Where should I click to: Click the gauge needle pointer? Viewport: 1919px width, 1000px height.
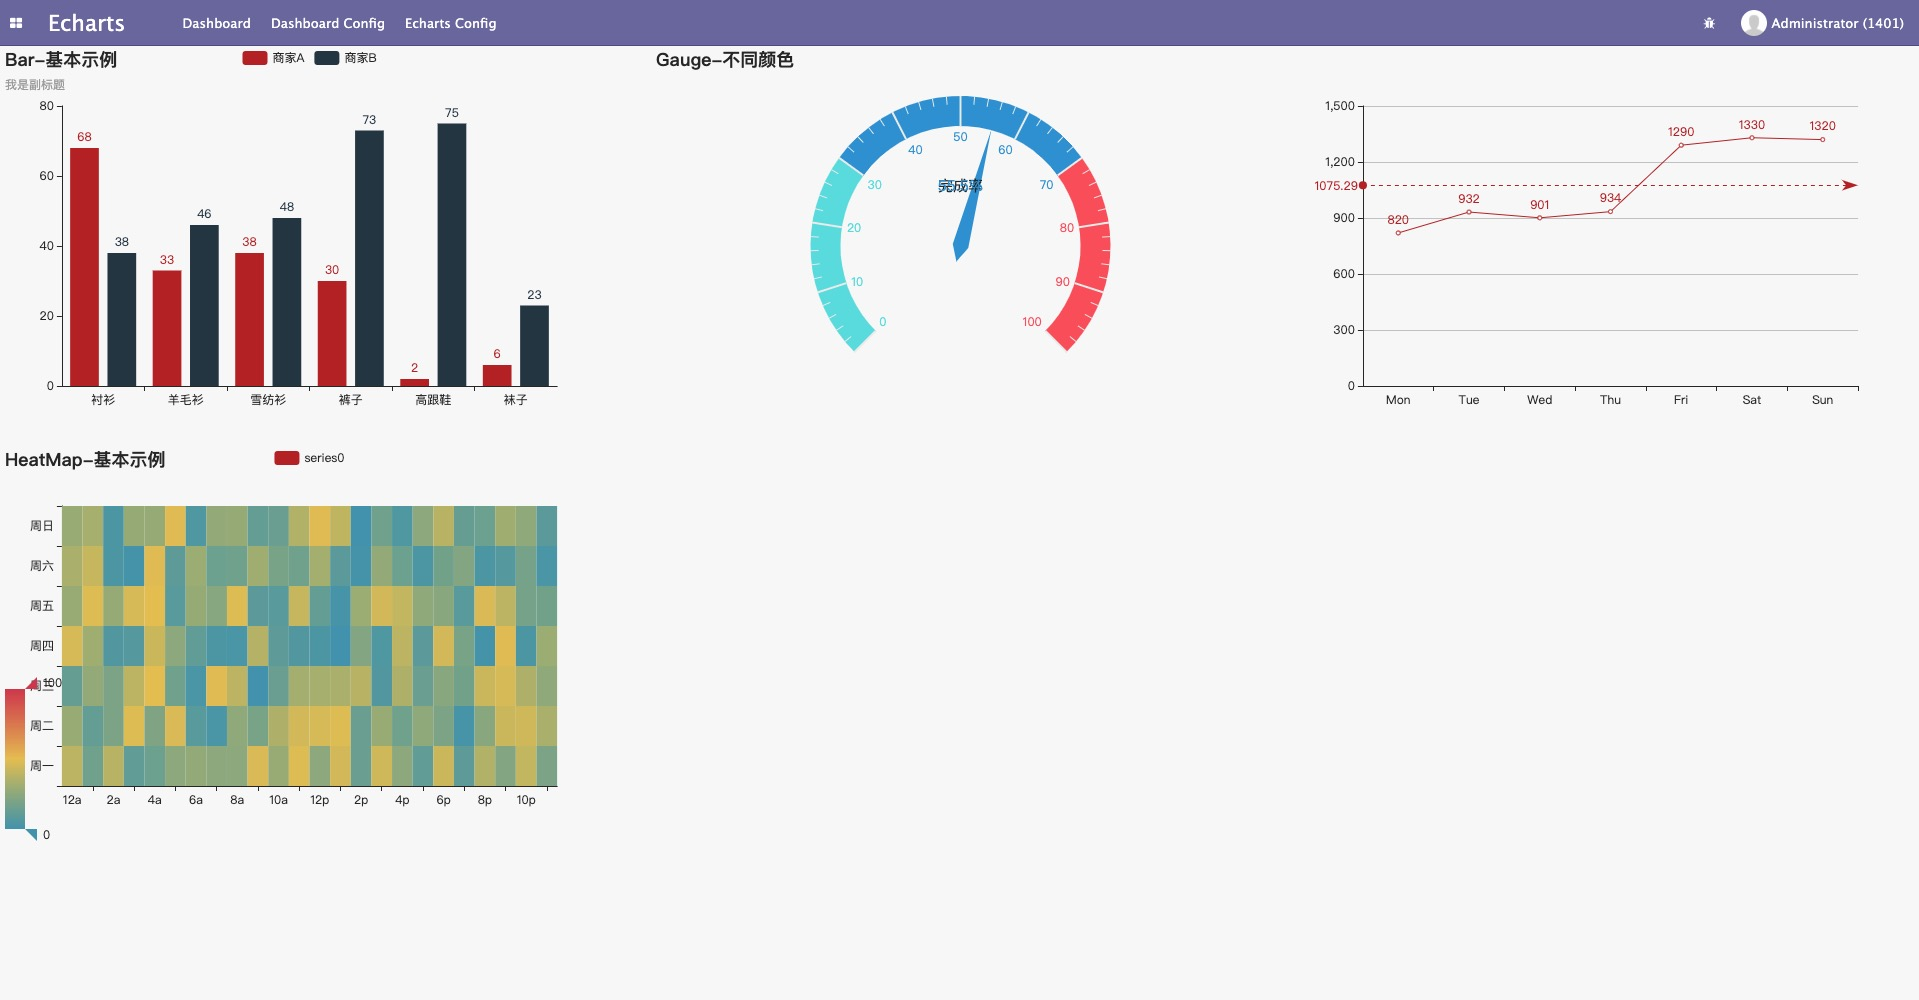[971, 197]
